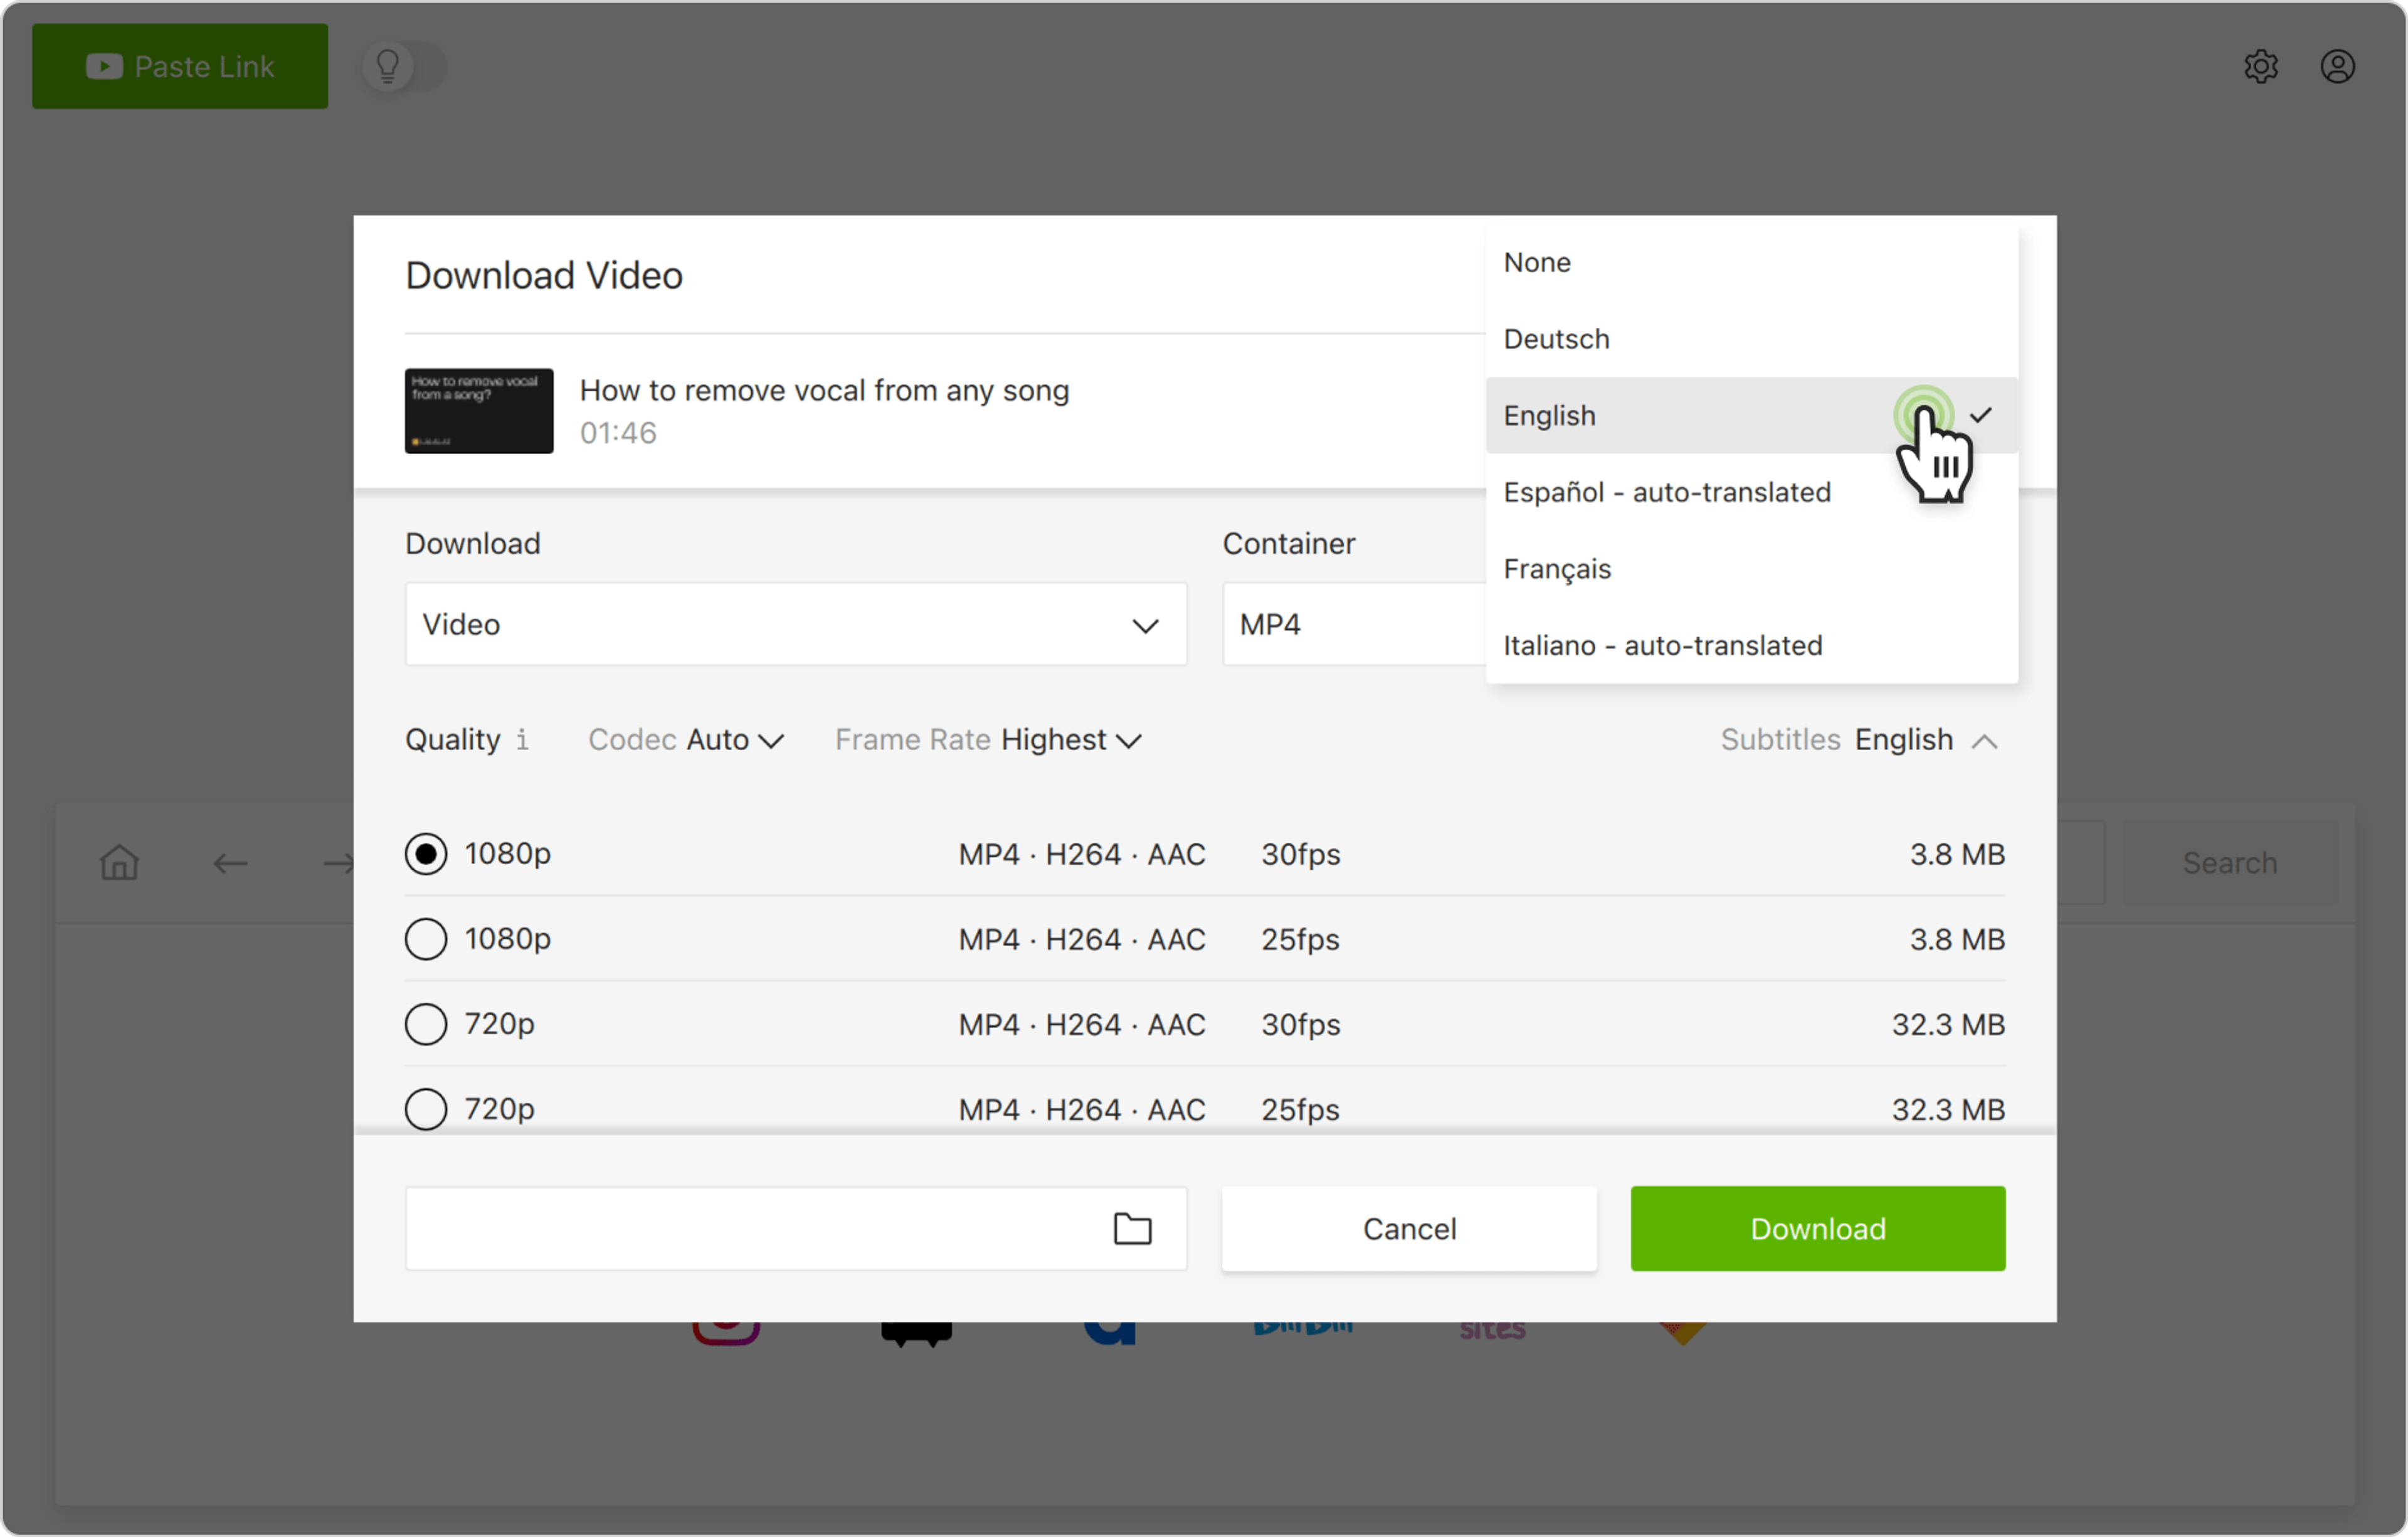
Task: Open the Download type Video dropdown
Action: pos(795,625)
